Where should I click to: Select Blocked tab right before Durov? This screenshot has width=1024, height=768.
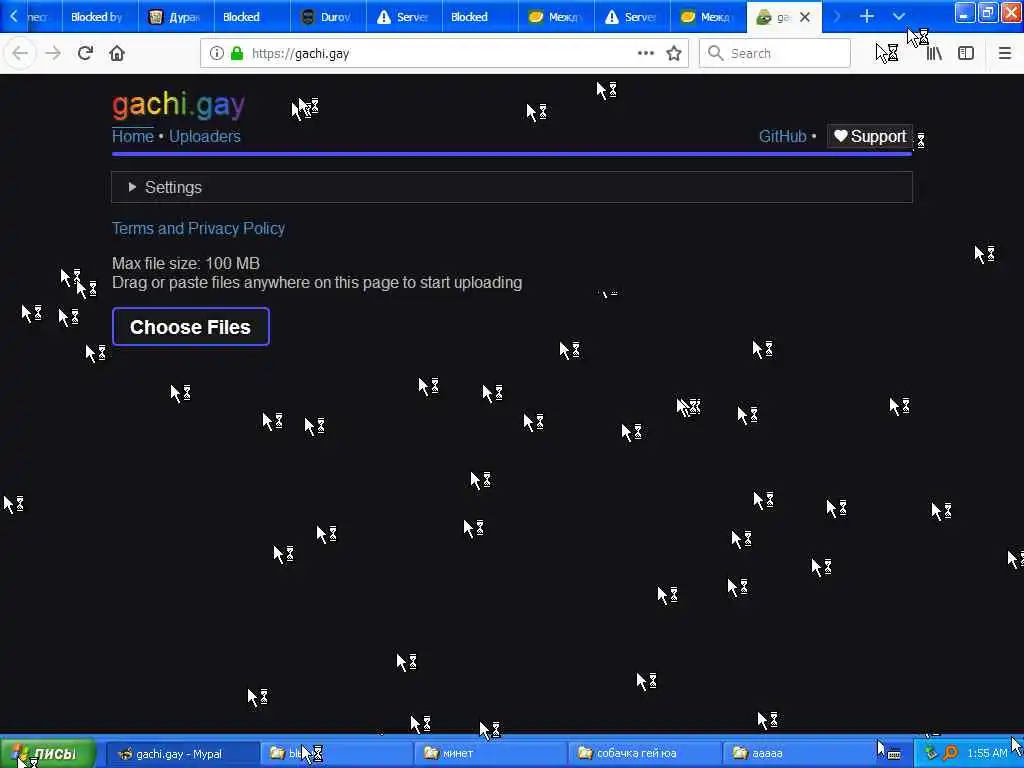[252, 17]
